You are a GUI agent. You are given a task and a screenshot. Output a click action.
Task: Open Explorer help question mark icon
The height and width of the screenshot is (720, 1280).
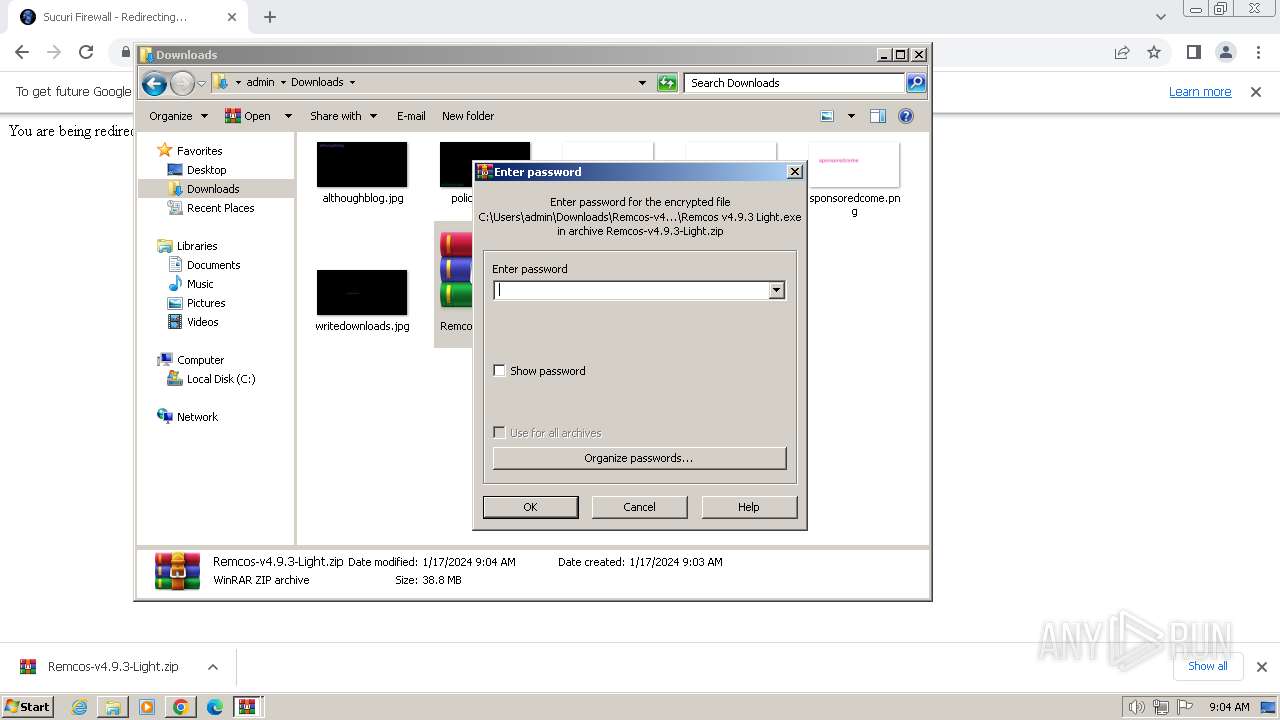(906, 116)
